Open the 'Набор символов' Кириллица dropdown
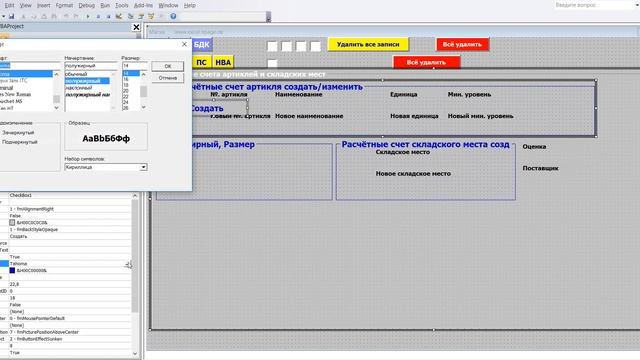Viewport: 640px width, 360px height. (143, 167)
